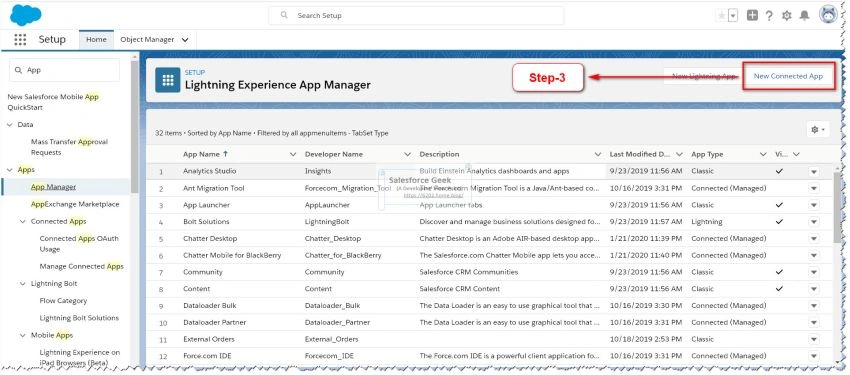Collapse the Connected Apps tree node
Screen dimensions: 850x375
pyautogui.click(x=23, y=221)
